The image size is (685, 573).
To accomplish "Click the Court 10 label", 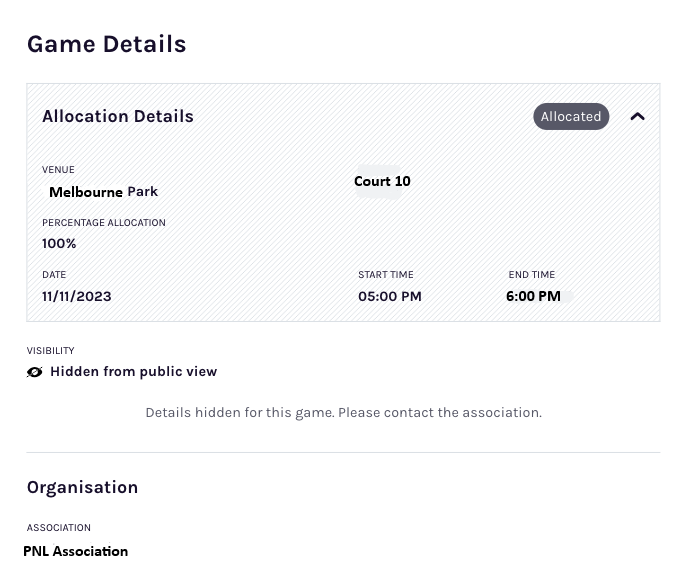I will point(382,181).
